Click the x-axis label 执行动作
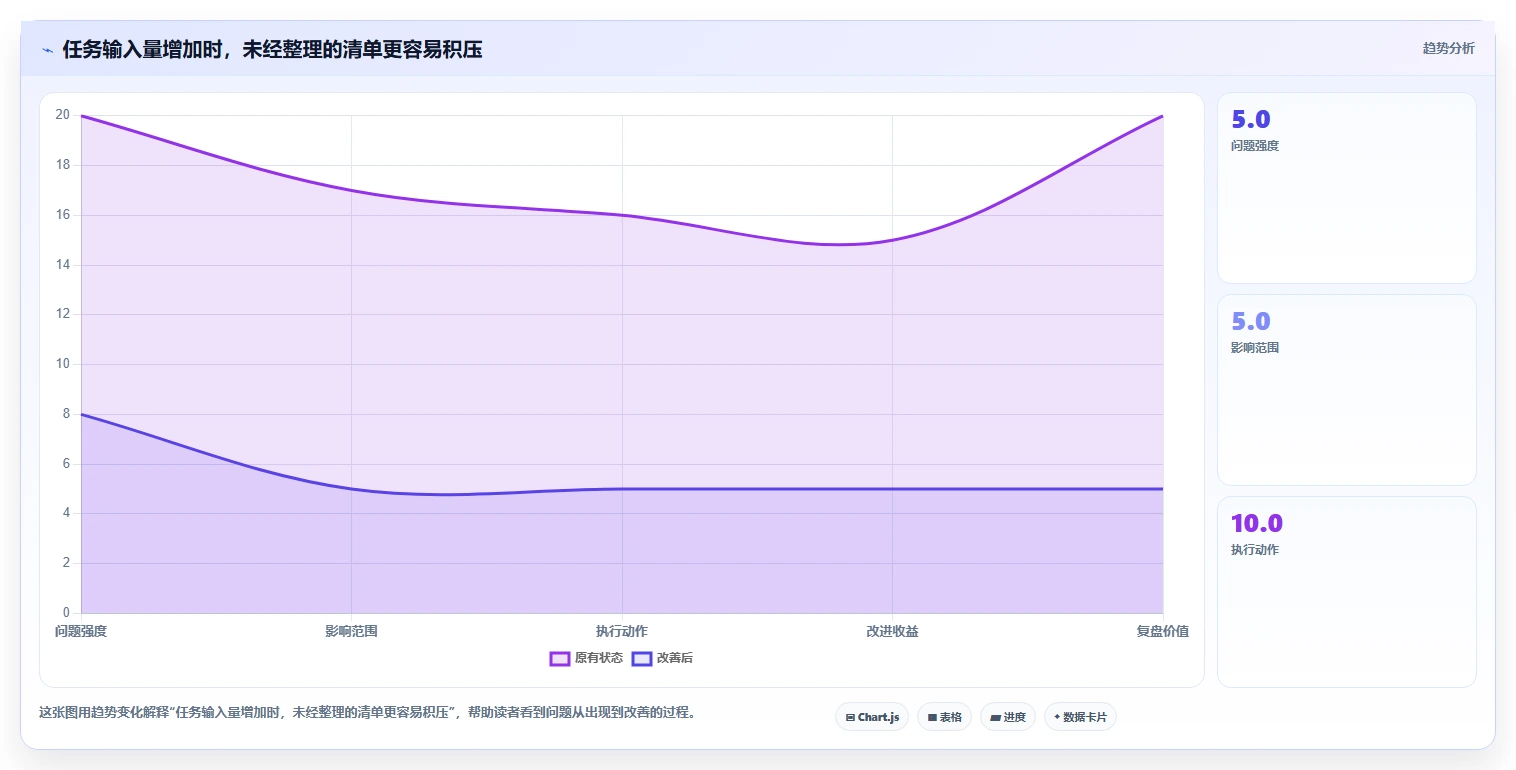The image size is (1516, 770). coord(622,631)
